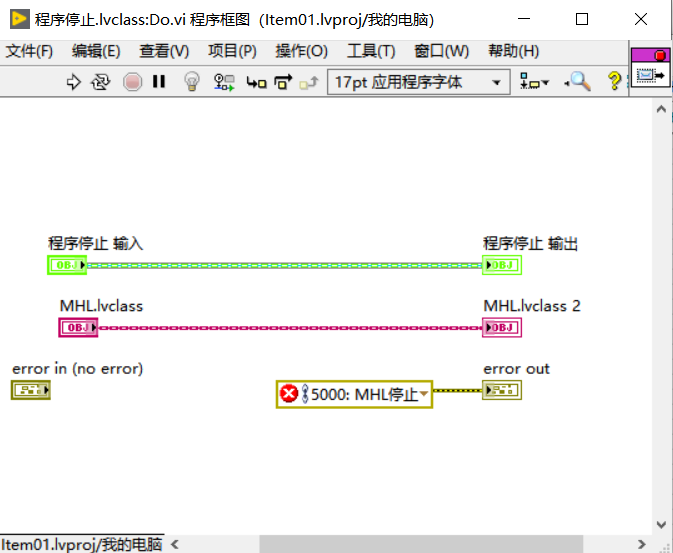The height and width of the screenshot is (553, 673).
Task: Click the magenta MHL class wire
Action: (290, 328)
